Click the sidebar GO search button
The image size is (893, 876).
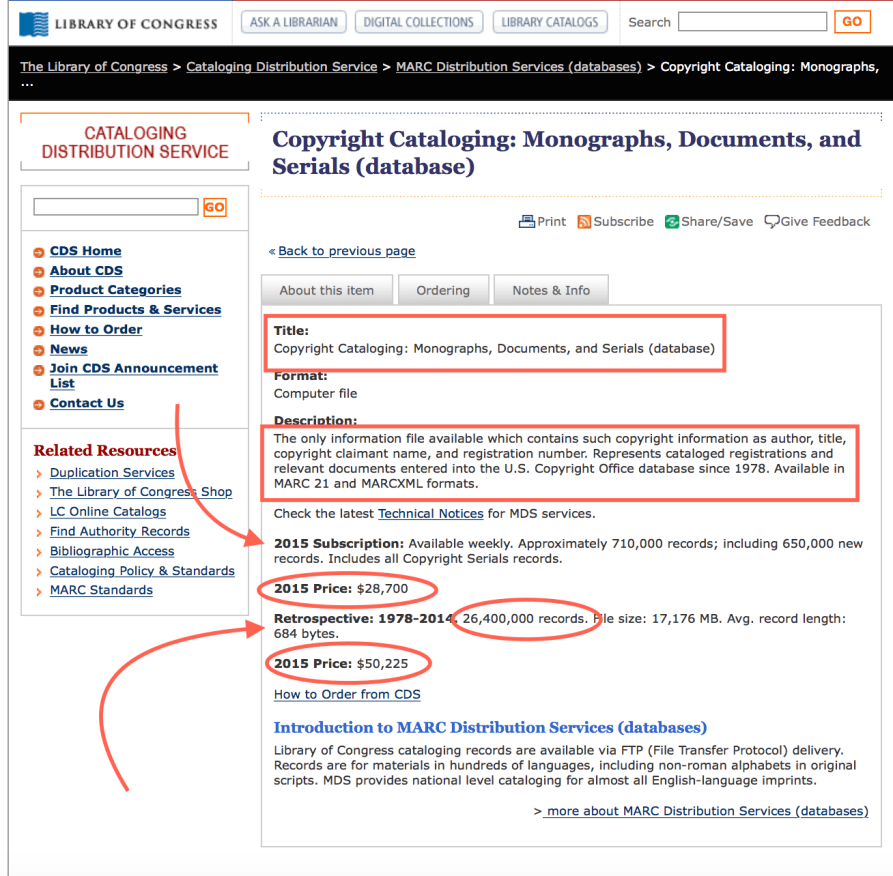pos(214,207)
